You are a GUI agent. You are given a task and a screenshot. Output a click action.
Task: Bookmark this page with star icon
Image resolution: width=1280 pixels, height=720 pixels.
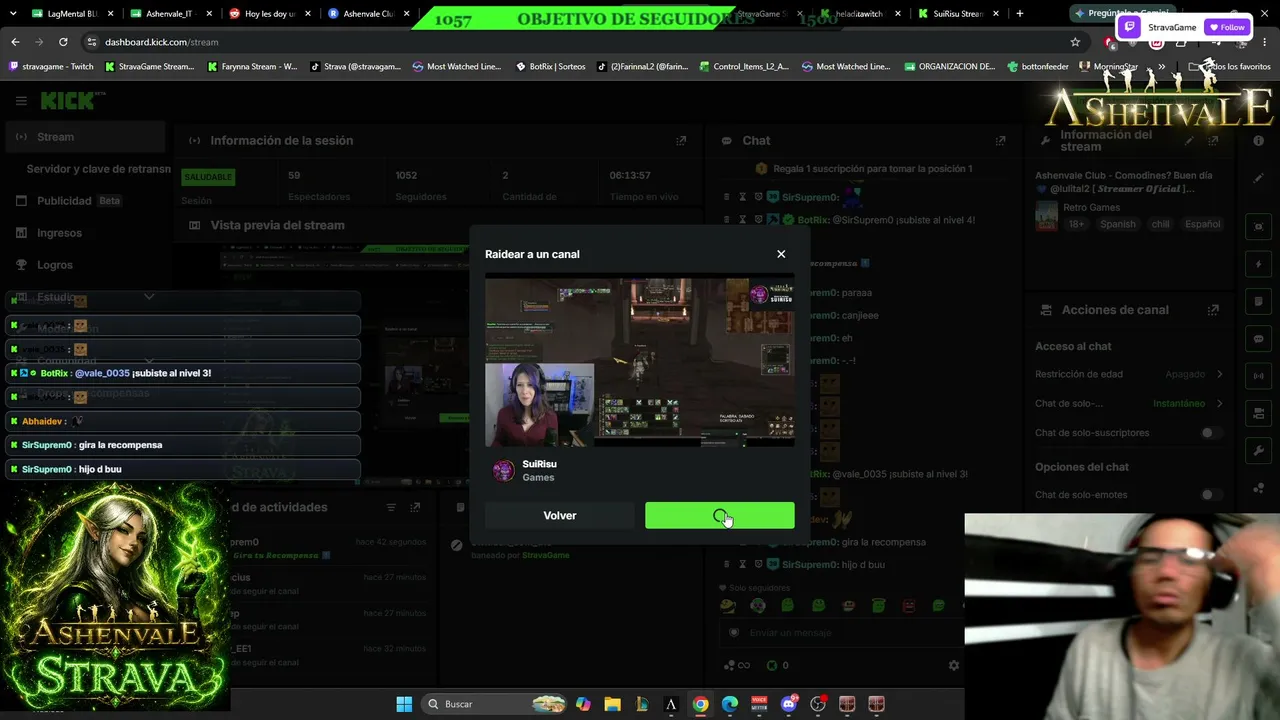click(x=1075, y=42)
